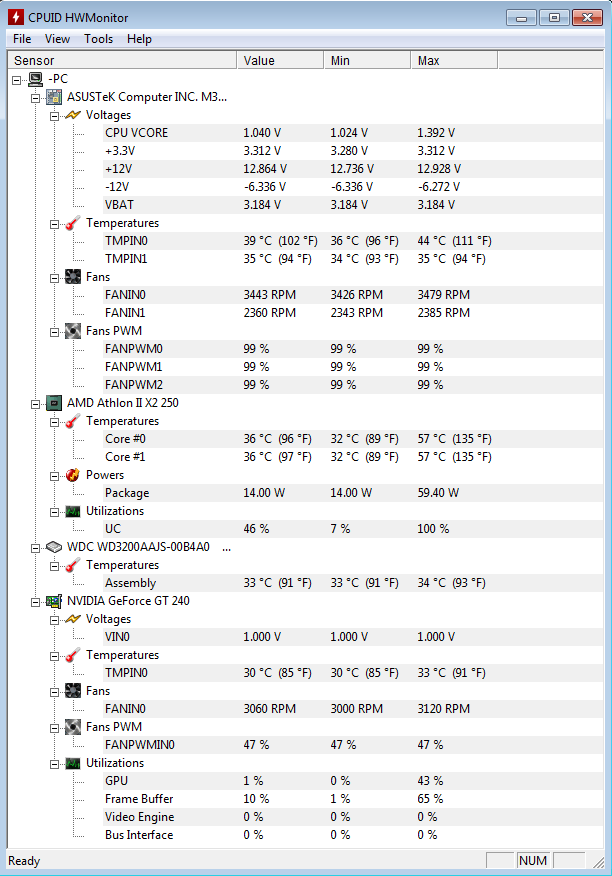Collapse the NVIDIA Utilizations group

[x=54, y=764]
